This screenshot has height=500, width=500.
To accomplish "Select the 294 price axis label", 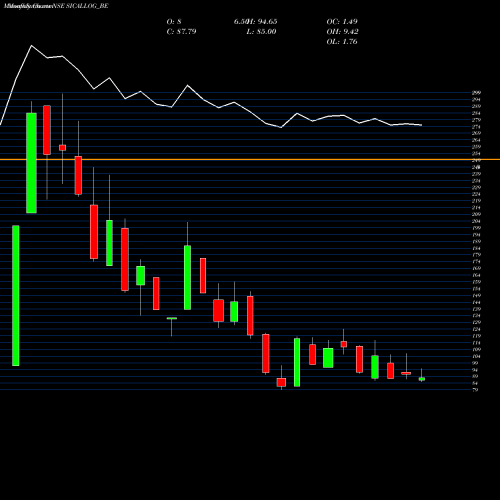I will pos(476,99).
